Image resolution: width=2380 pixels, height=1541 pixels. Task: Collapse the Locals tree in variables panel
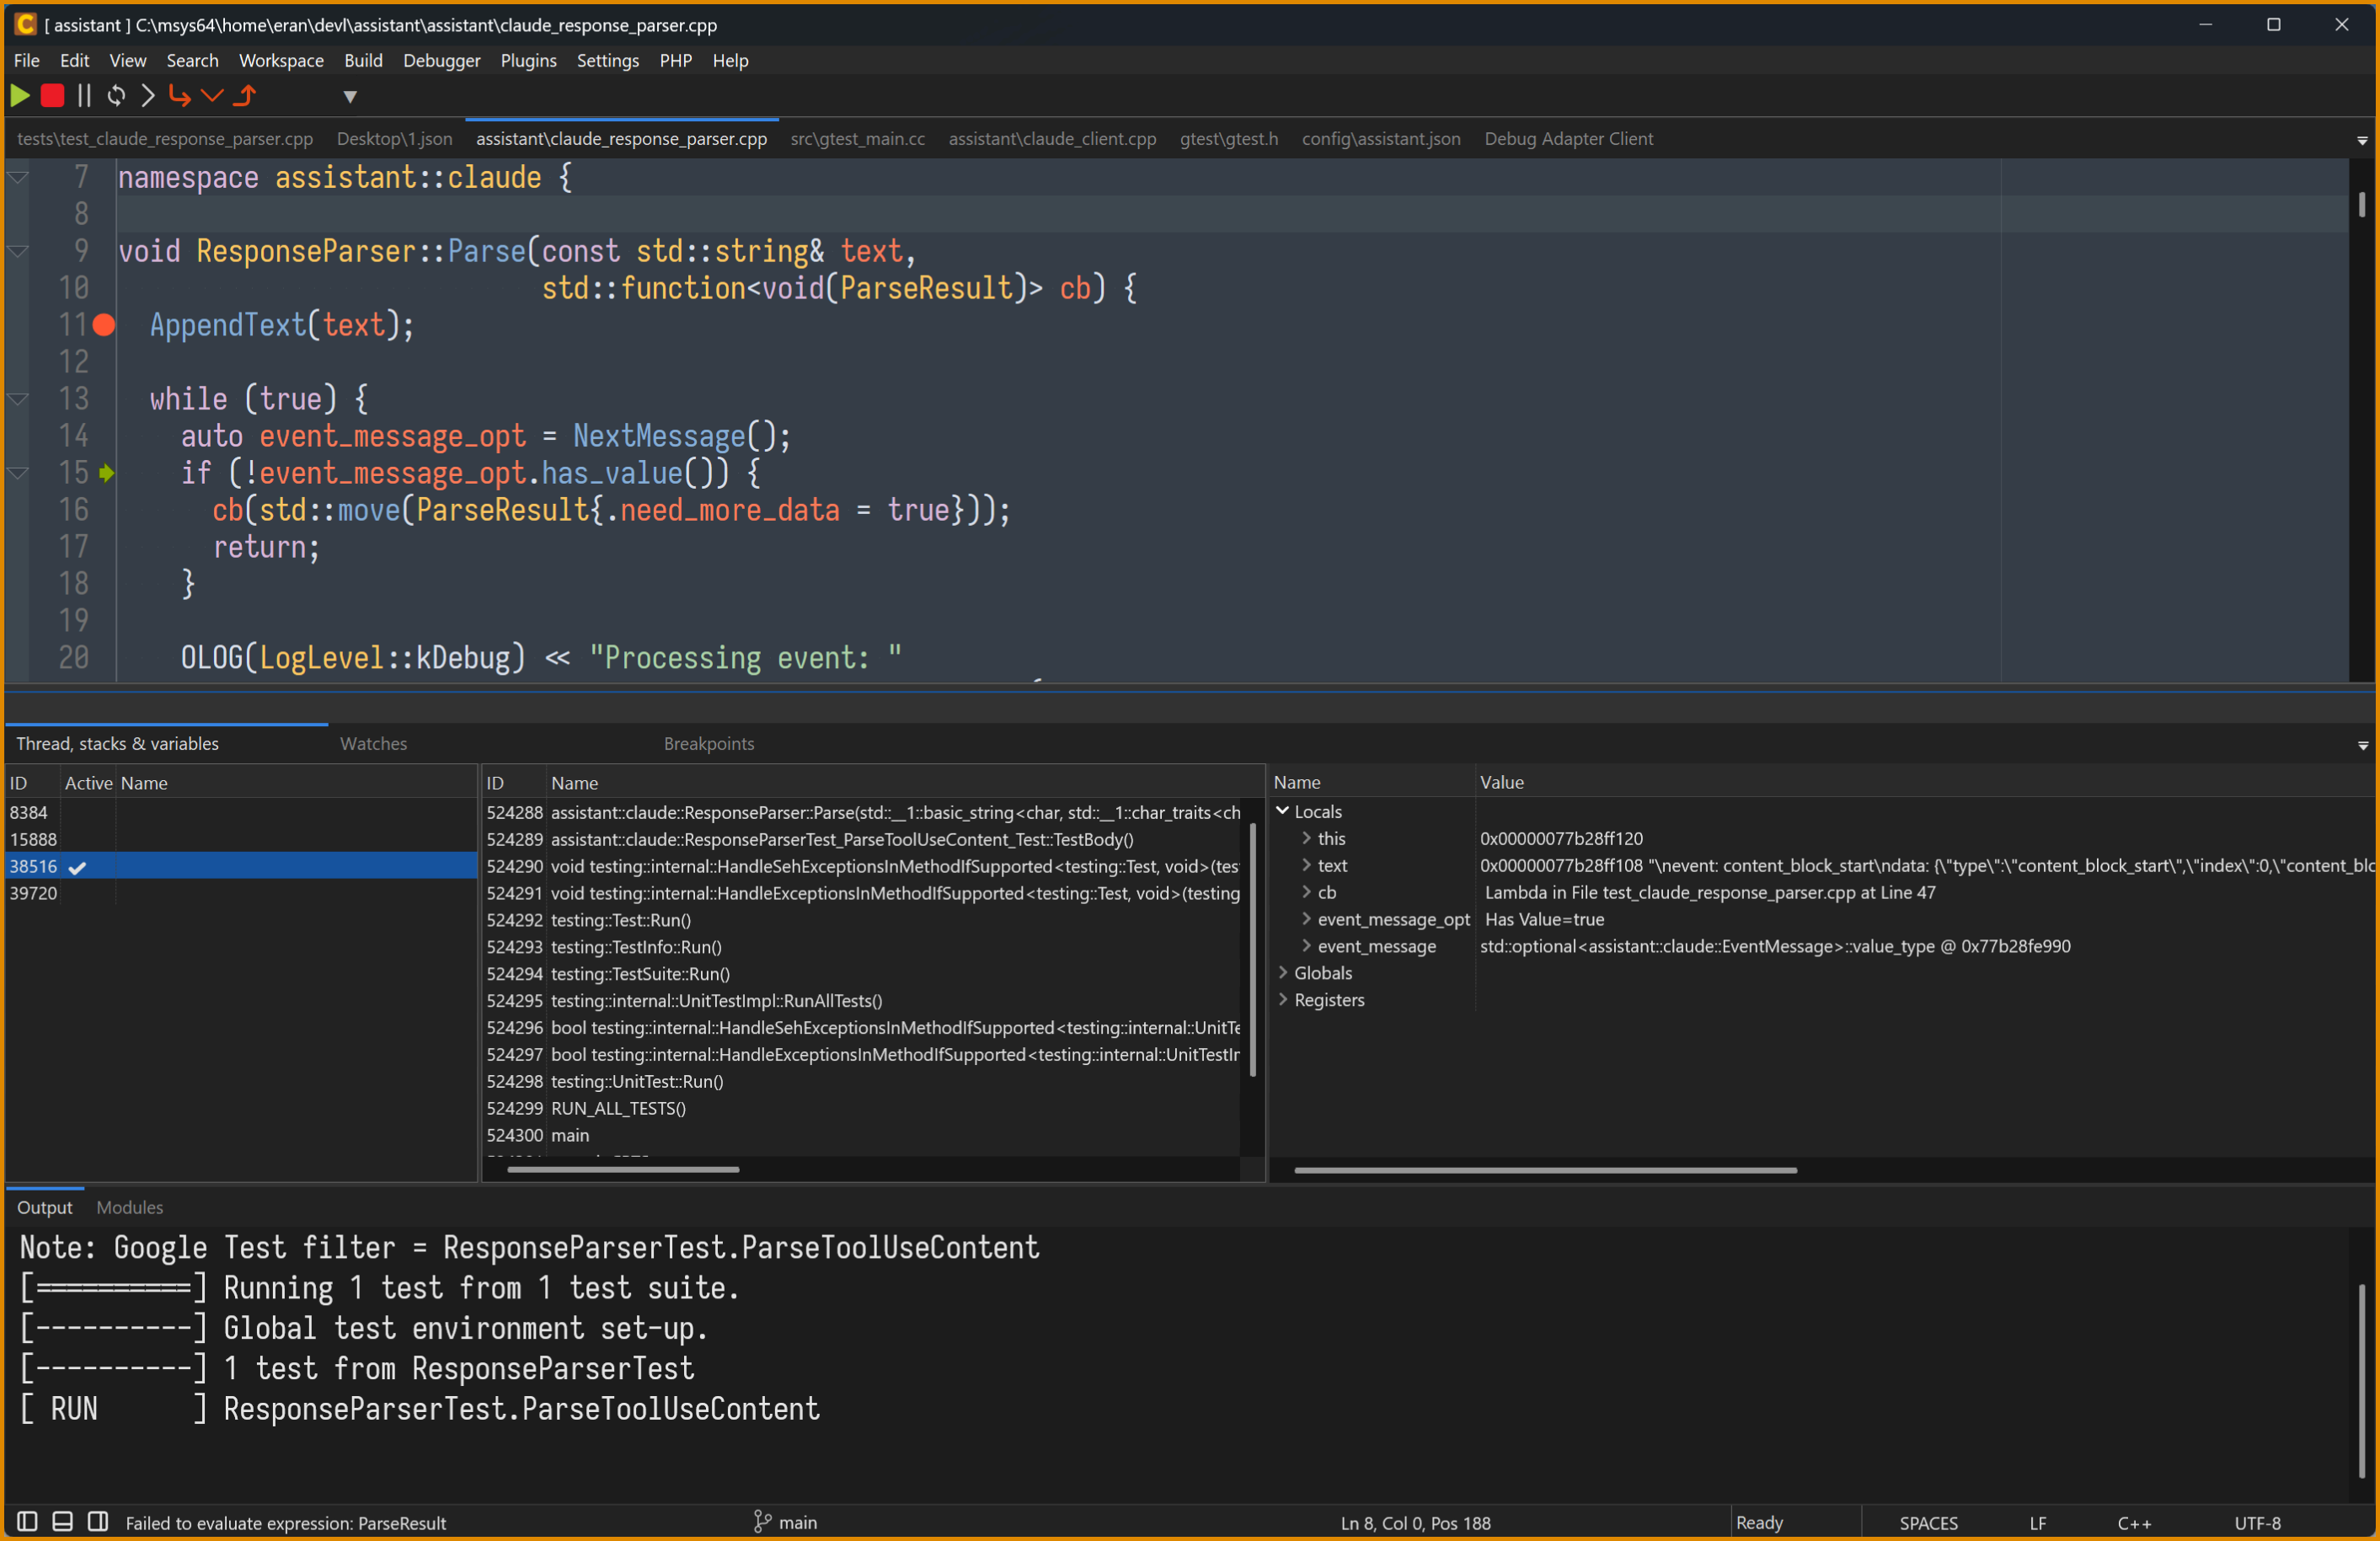point(1284,811)
